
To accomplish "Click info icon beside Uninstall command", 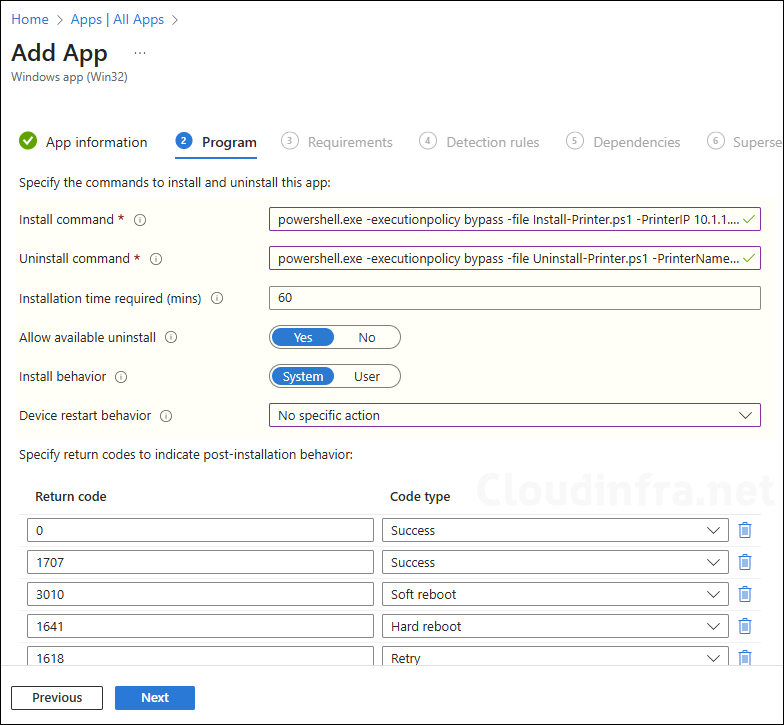I will tap(156, 259).
